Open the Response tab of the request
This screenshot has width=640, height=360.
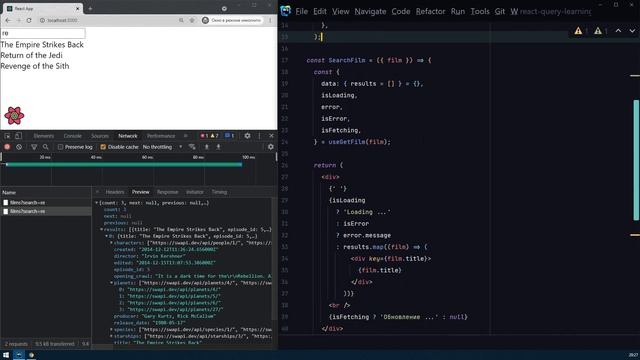tap(167, 192)
